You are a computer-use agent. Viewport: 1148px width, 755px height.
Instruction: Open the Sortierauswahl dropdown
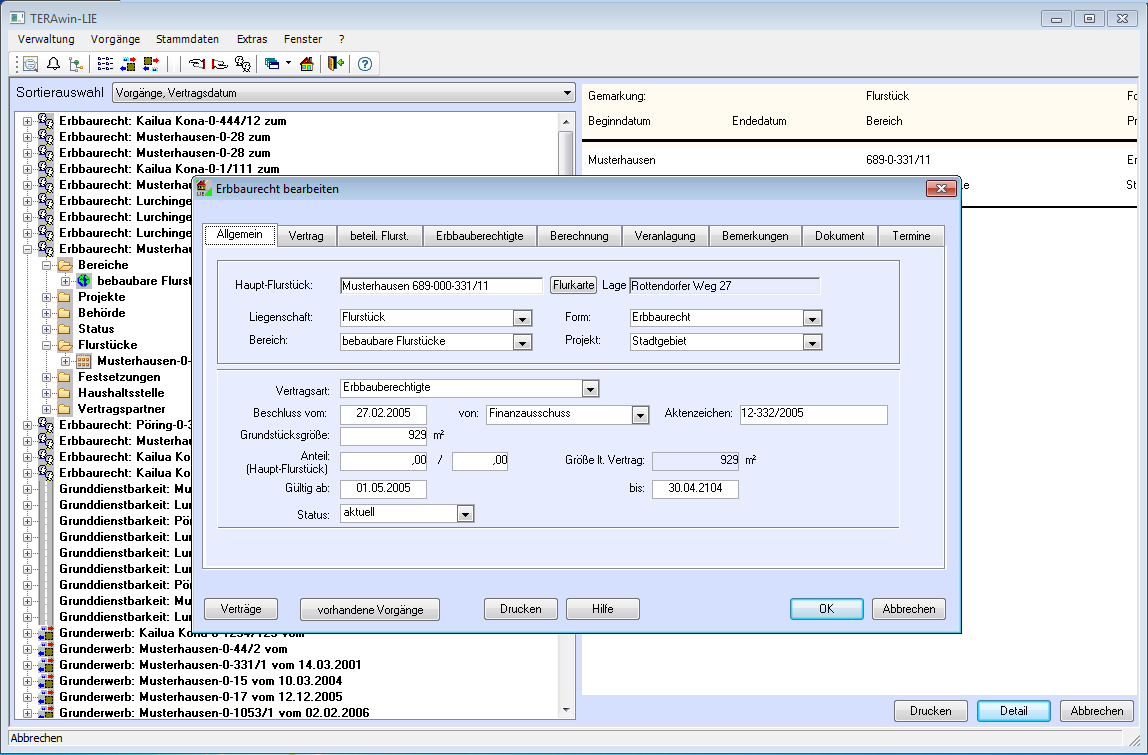tap(567, 94)
